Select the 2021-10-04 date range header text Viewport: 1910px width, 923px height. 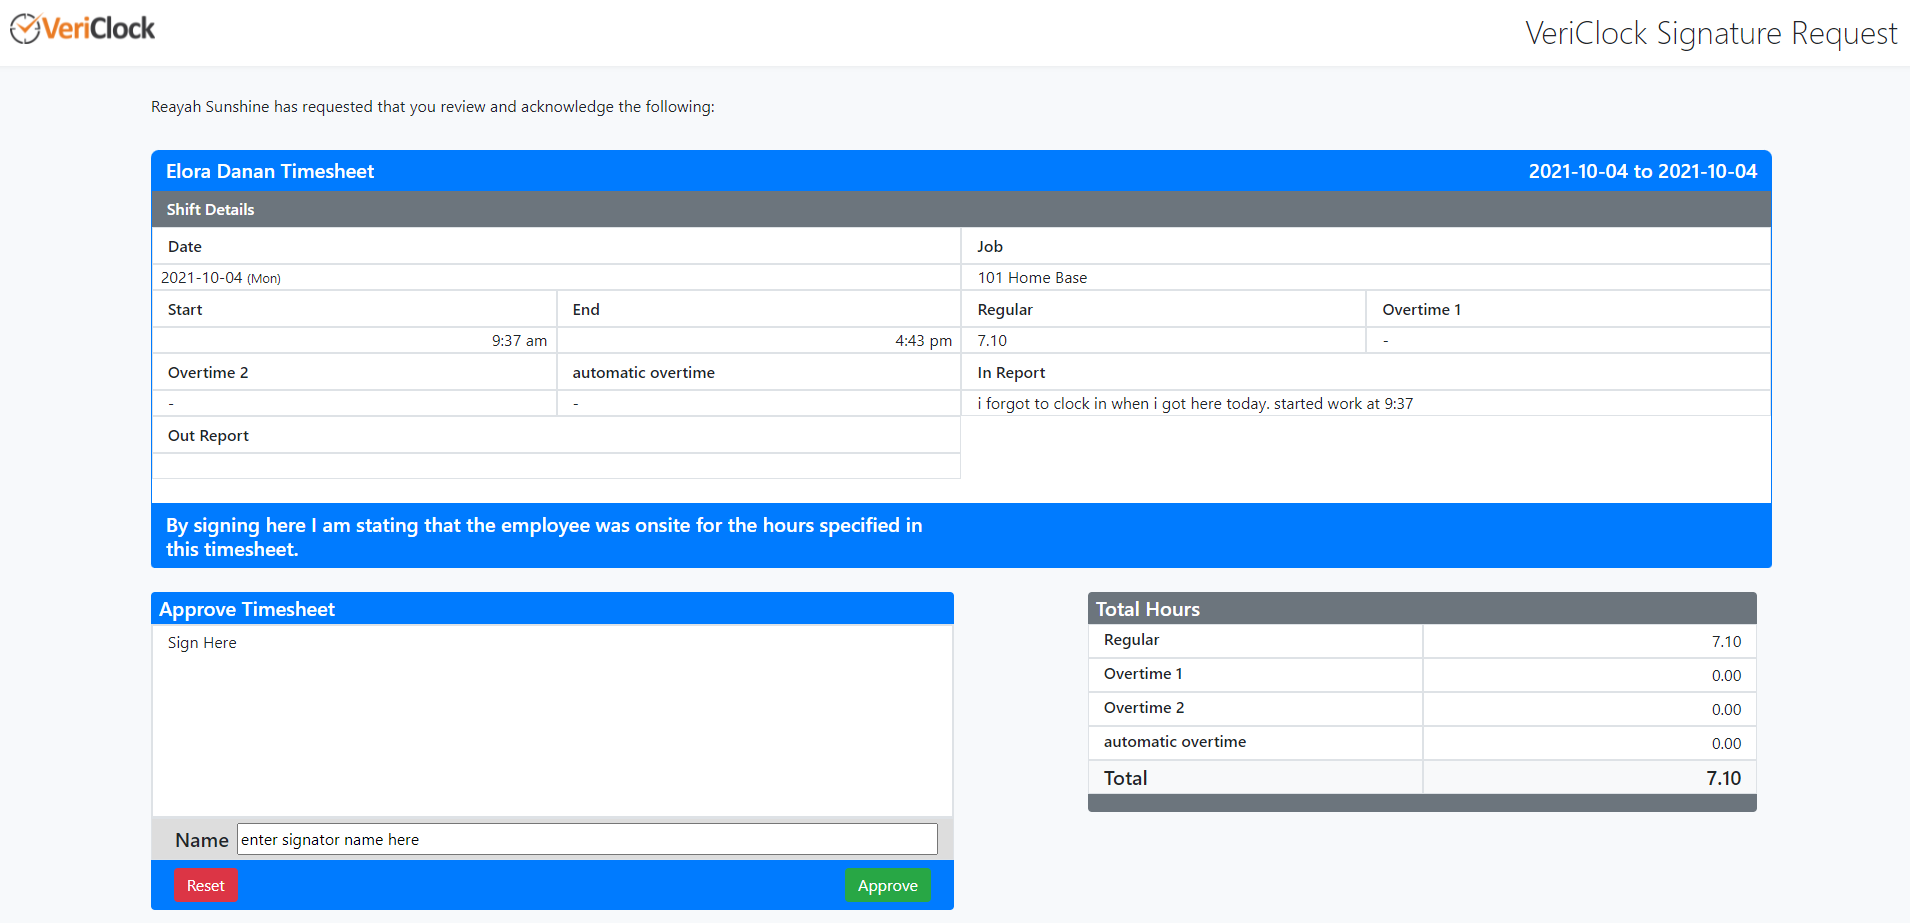(1641, 171)
